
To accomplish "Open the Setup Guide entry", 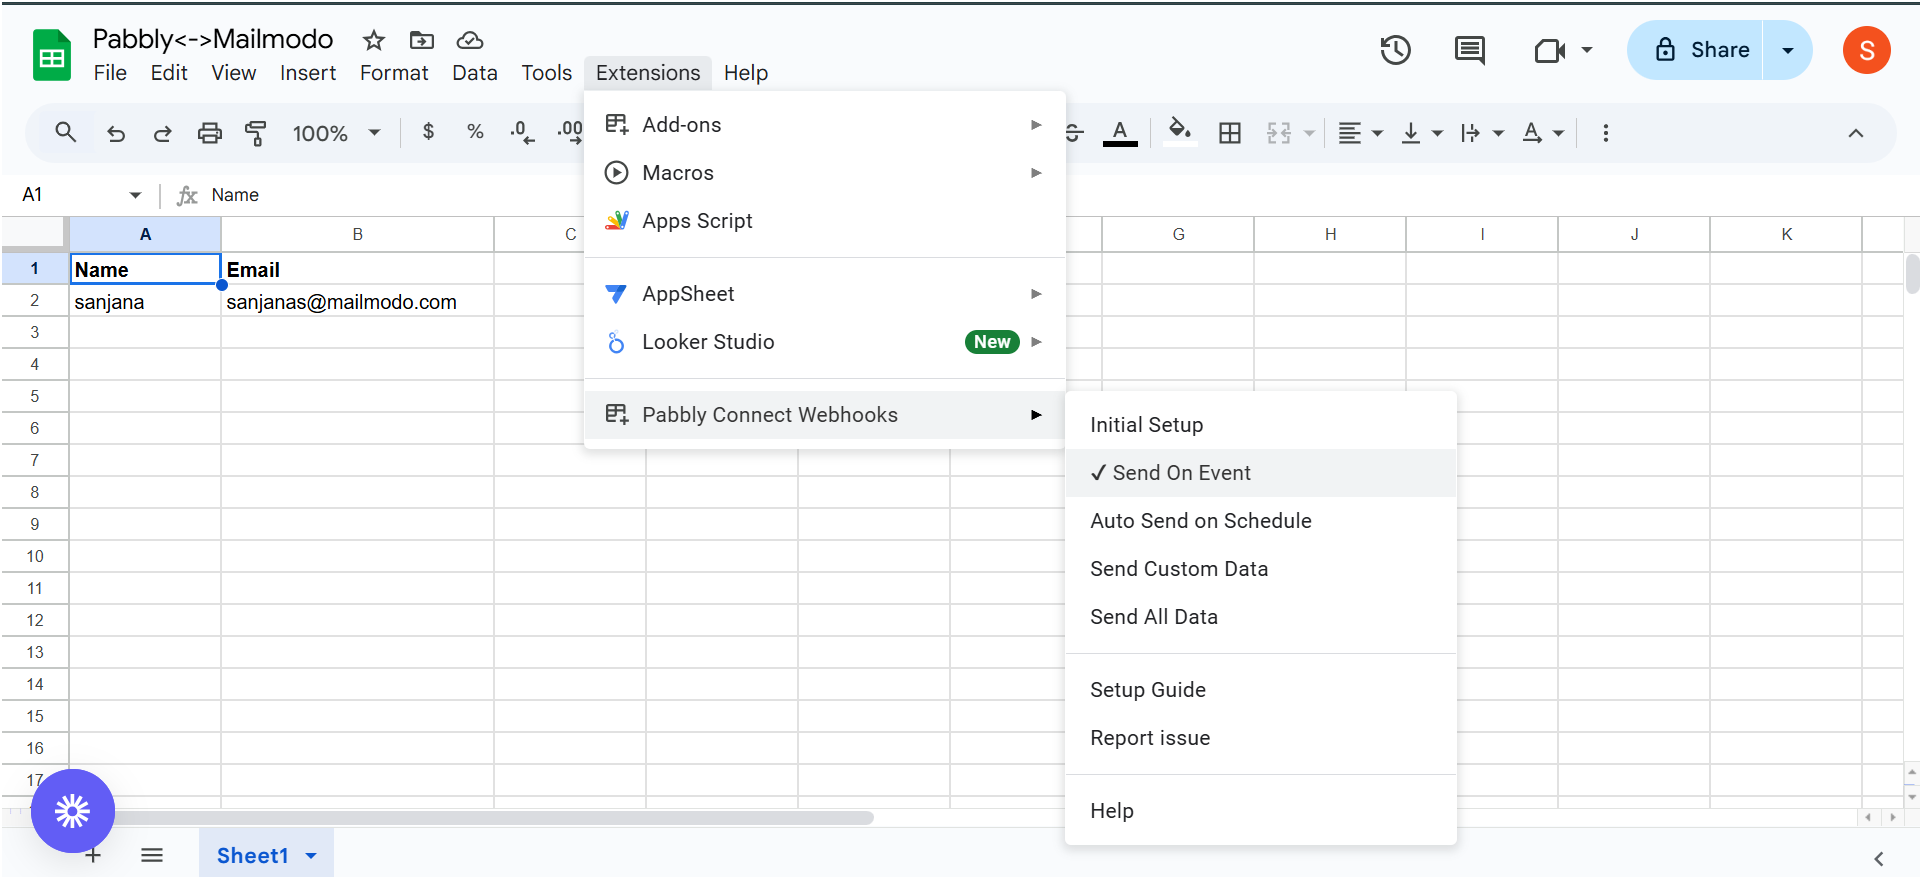I will point(1261,690).
